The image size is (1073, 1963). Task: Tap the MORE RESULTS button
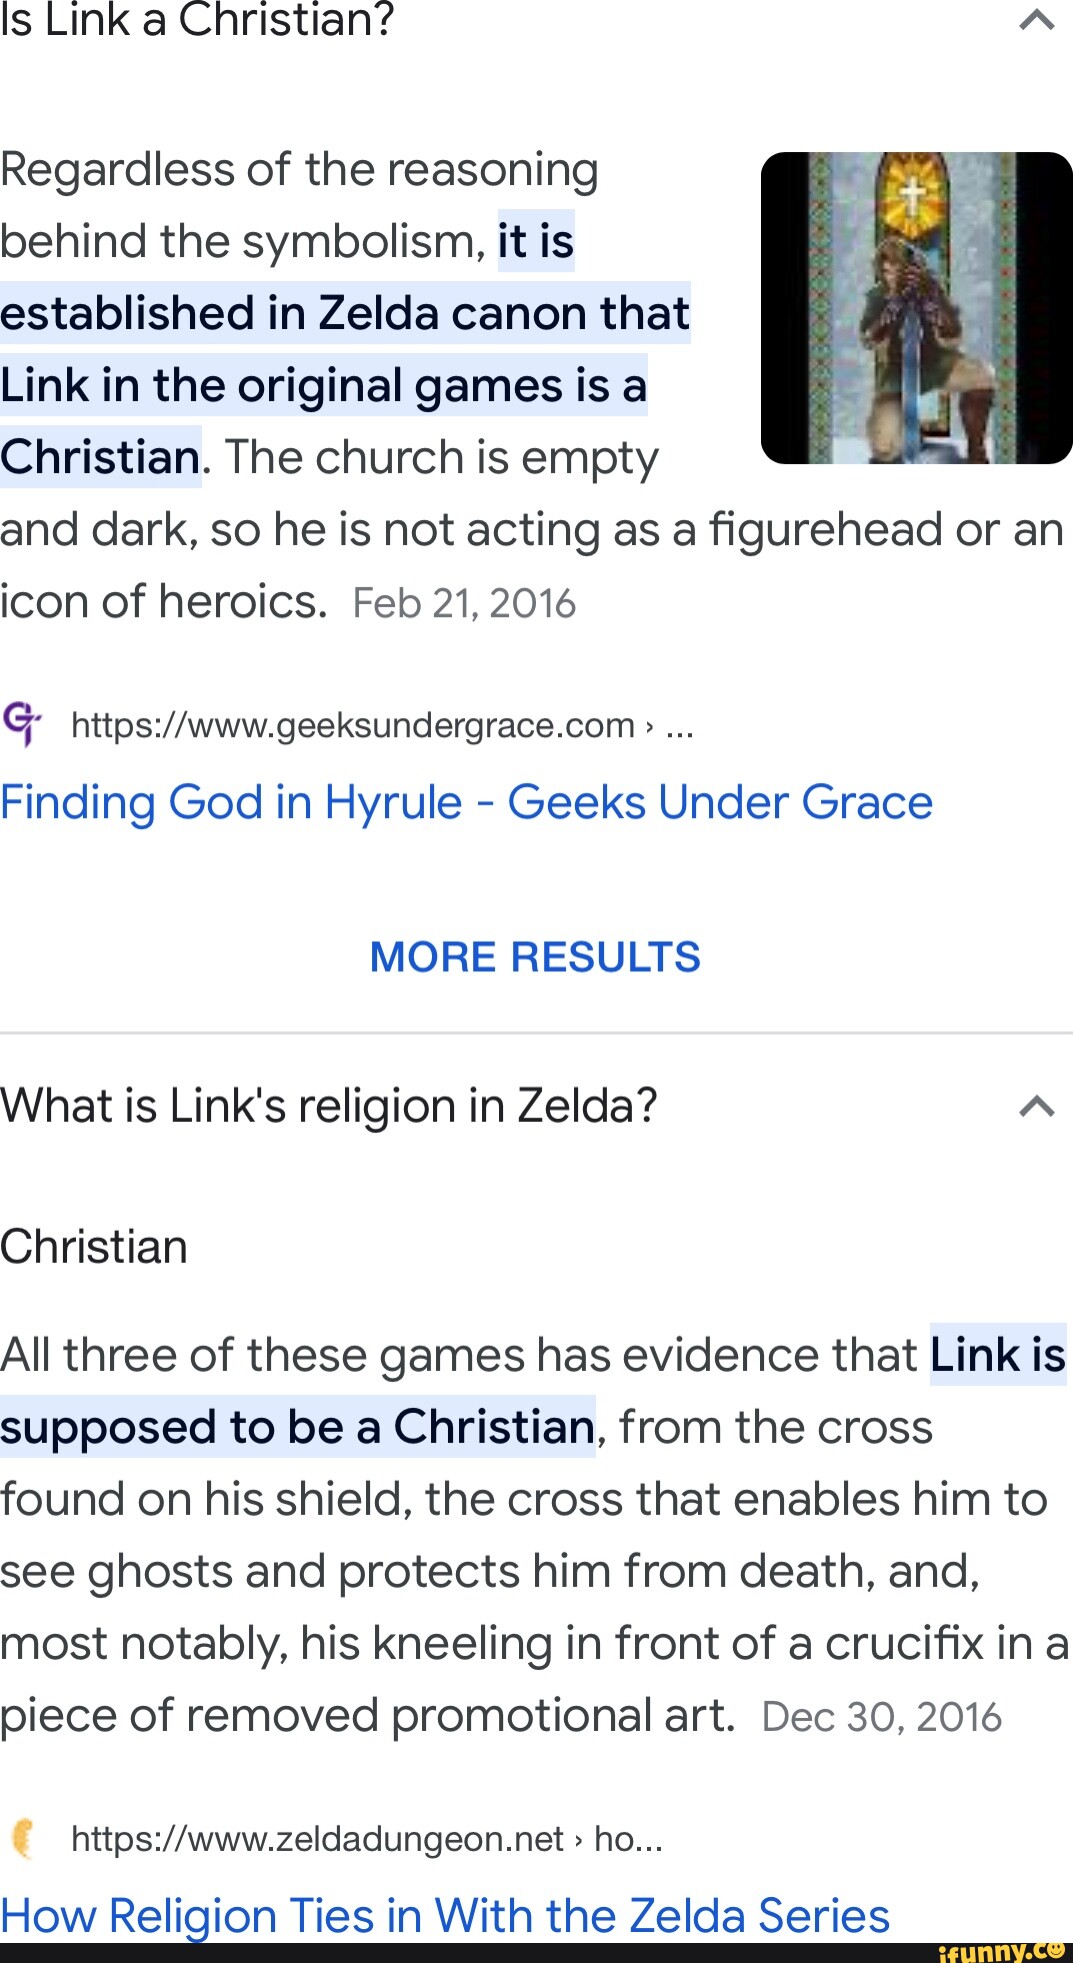tap(535, 957)
